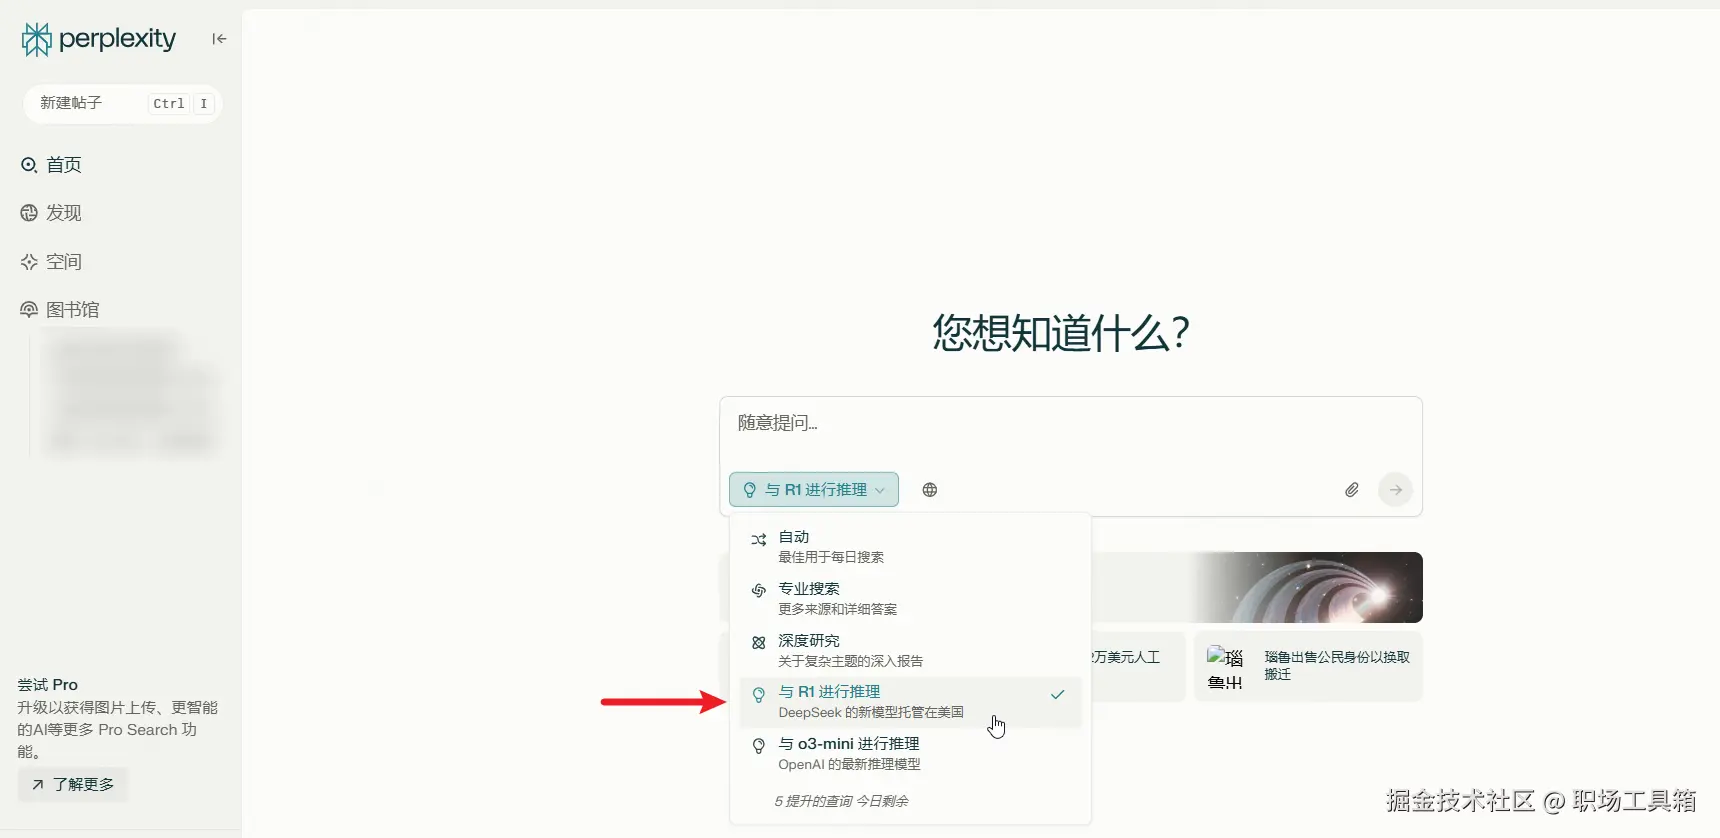
Task: Click the 最佳用于每日搜索 description
Action: click(x=831, y=557)
